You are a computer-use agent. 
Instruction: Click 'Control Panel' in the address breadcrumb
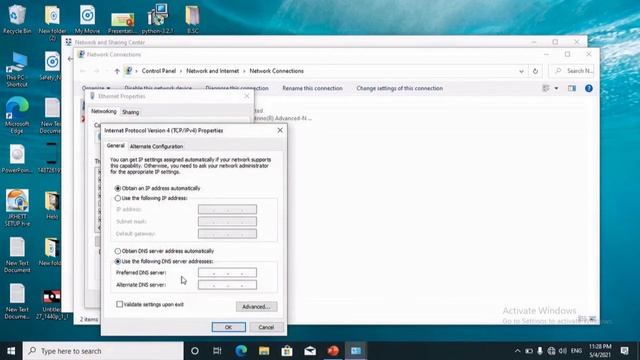pyautogui.click(x=159, y=71)
